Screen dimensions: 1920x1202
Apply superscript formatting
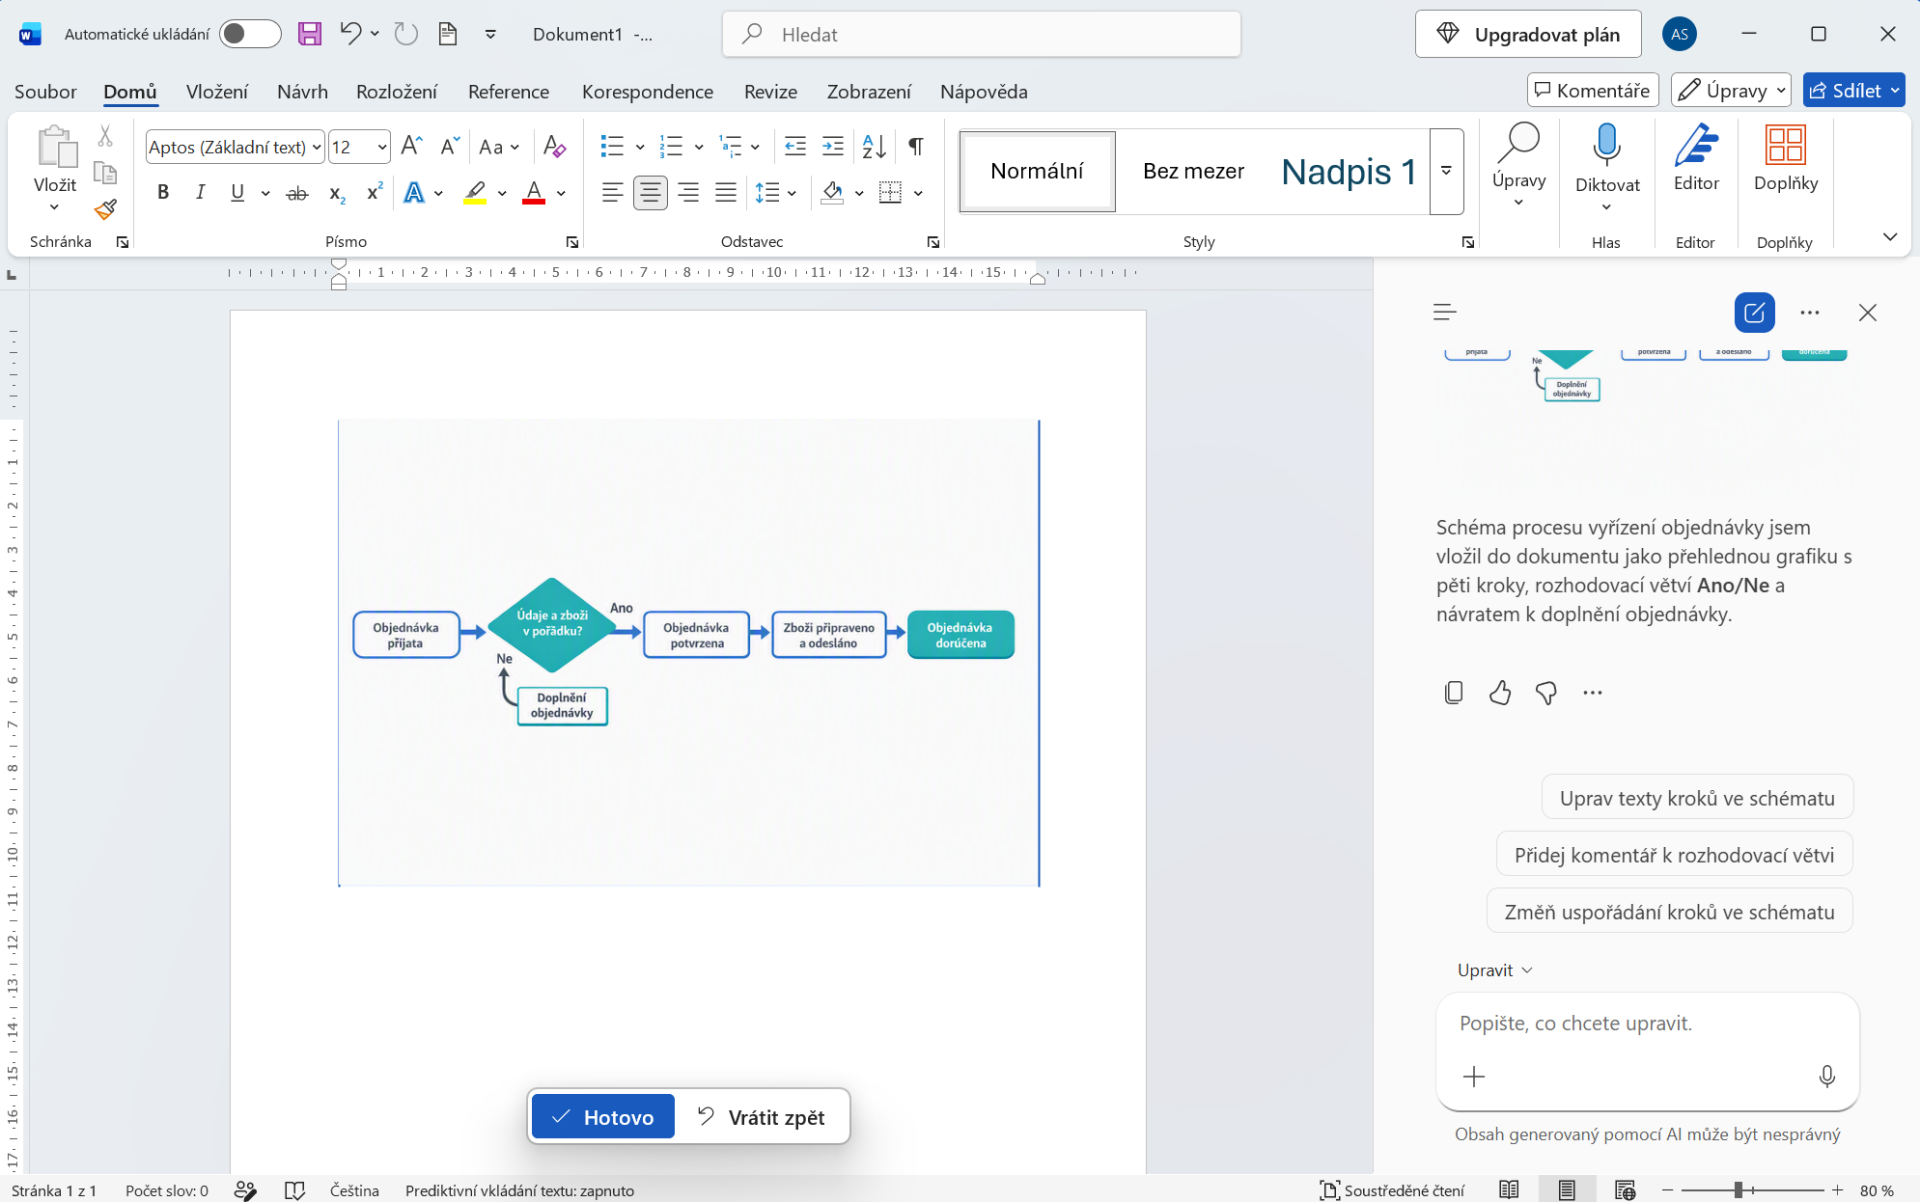(374, 193)
